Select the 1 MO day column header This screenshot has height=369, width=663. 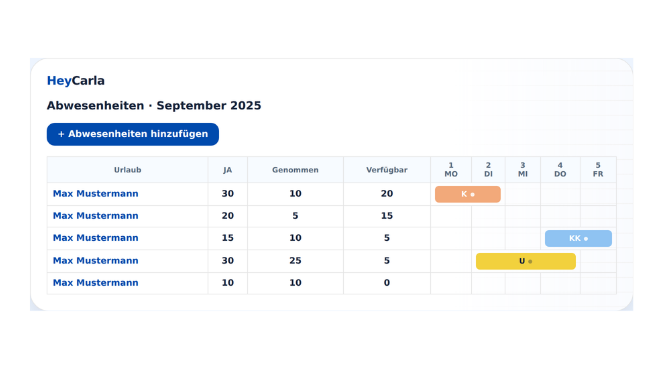(451, 170)
